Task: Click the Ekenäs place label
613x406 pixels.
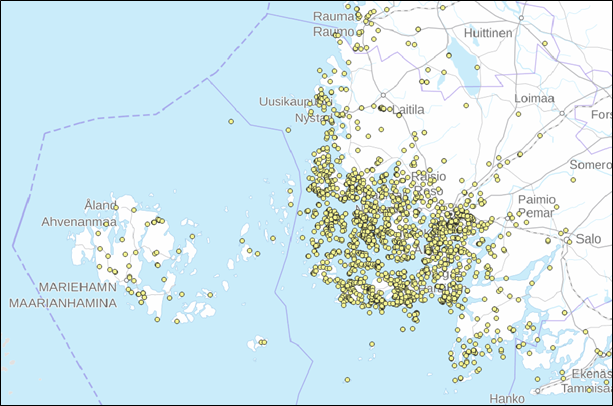Action: click(587, 372)
